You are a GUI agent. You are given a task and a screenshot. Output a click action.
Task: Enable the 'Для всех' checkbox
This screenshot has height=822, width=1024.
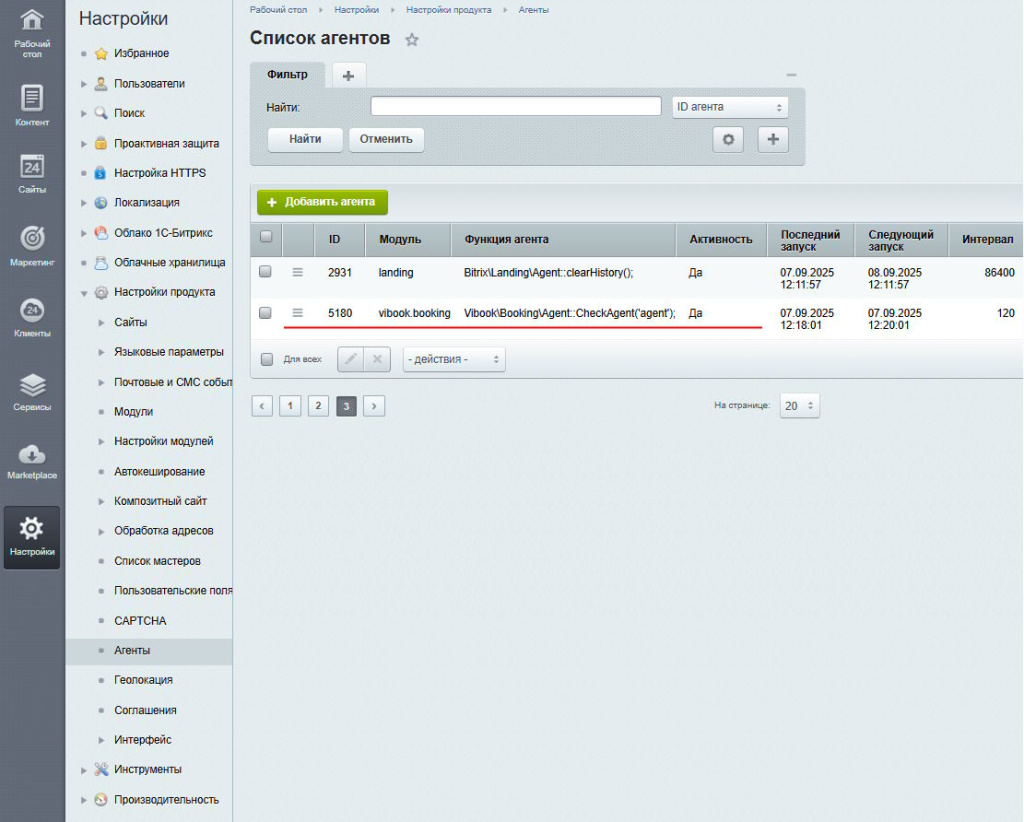point(267,359)
